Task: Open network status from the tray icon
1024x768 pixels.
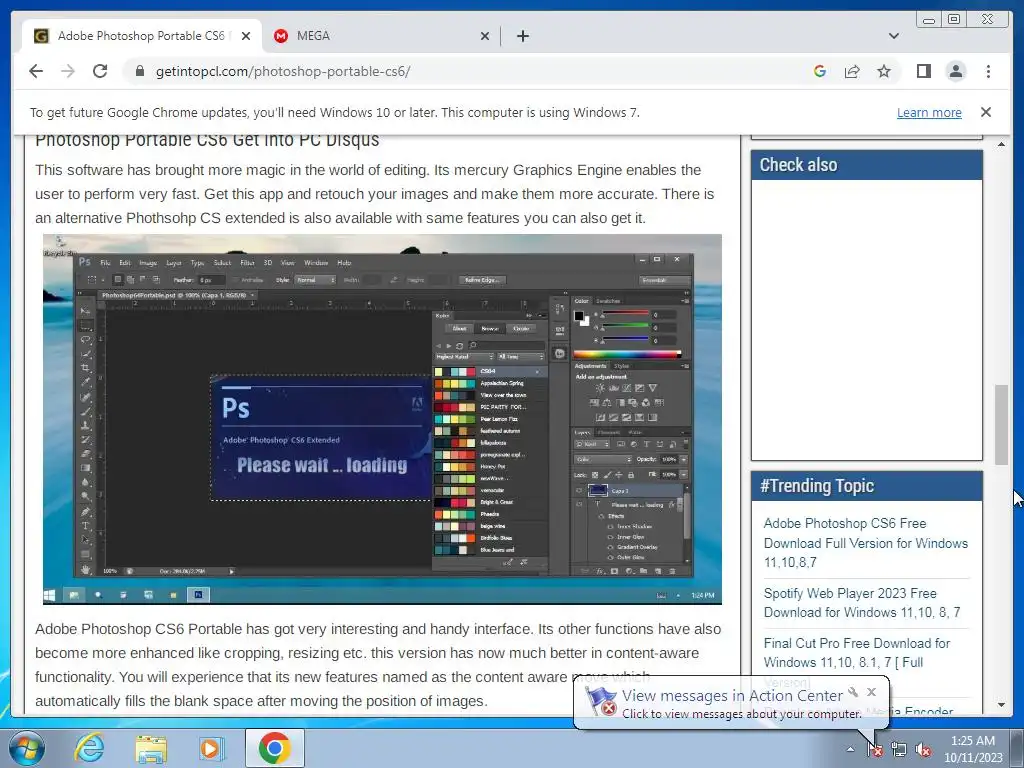Action: [899, 749]
